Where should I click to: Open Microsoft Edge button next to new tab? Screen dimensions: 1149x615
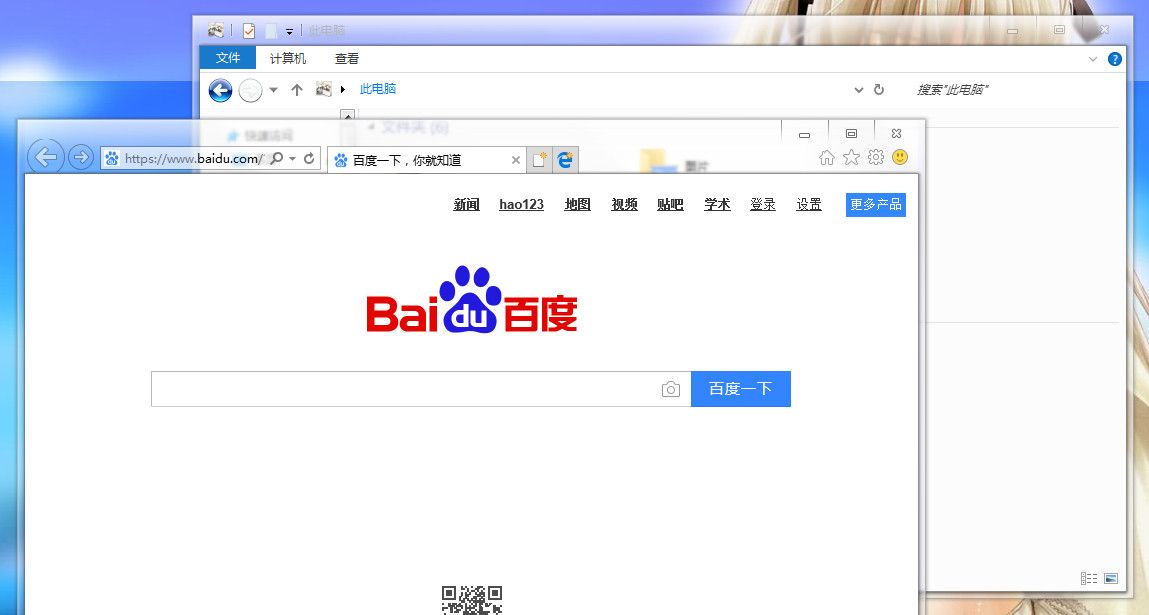click(x=565, y=160)
